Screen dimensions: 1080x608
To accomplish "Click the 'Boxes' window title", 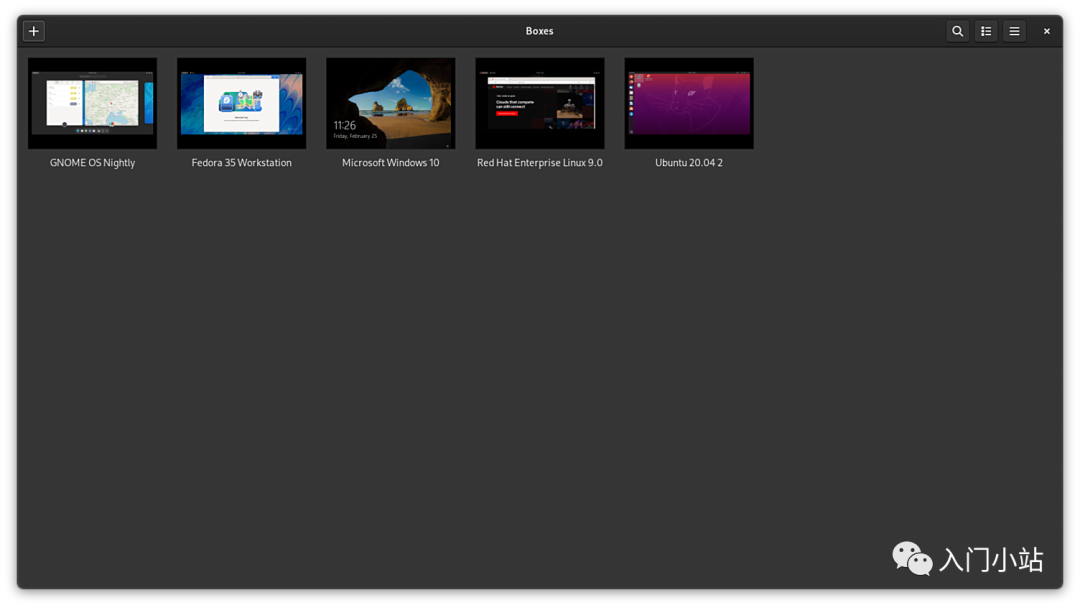I will [x=539, y=31].
